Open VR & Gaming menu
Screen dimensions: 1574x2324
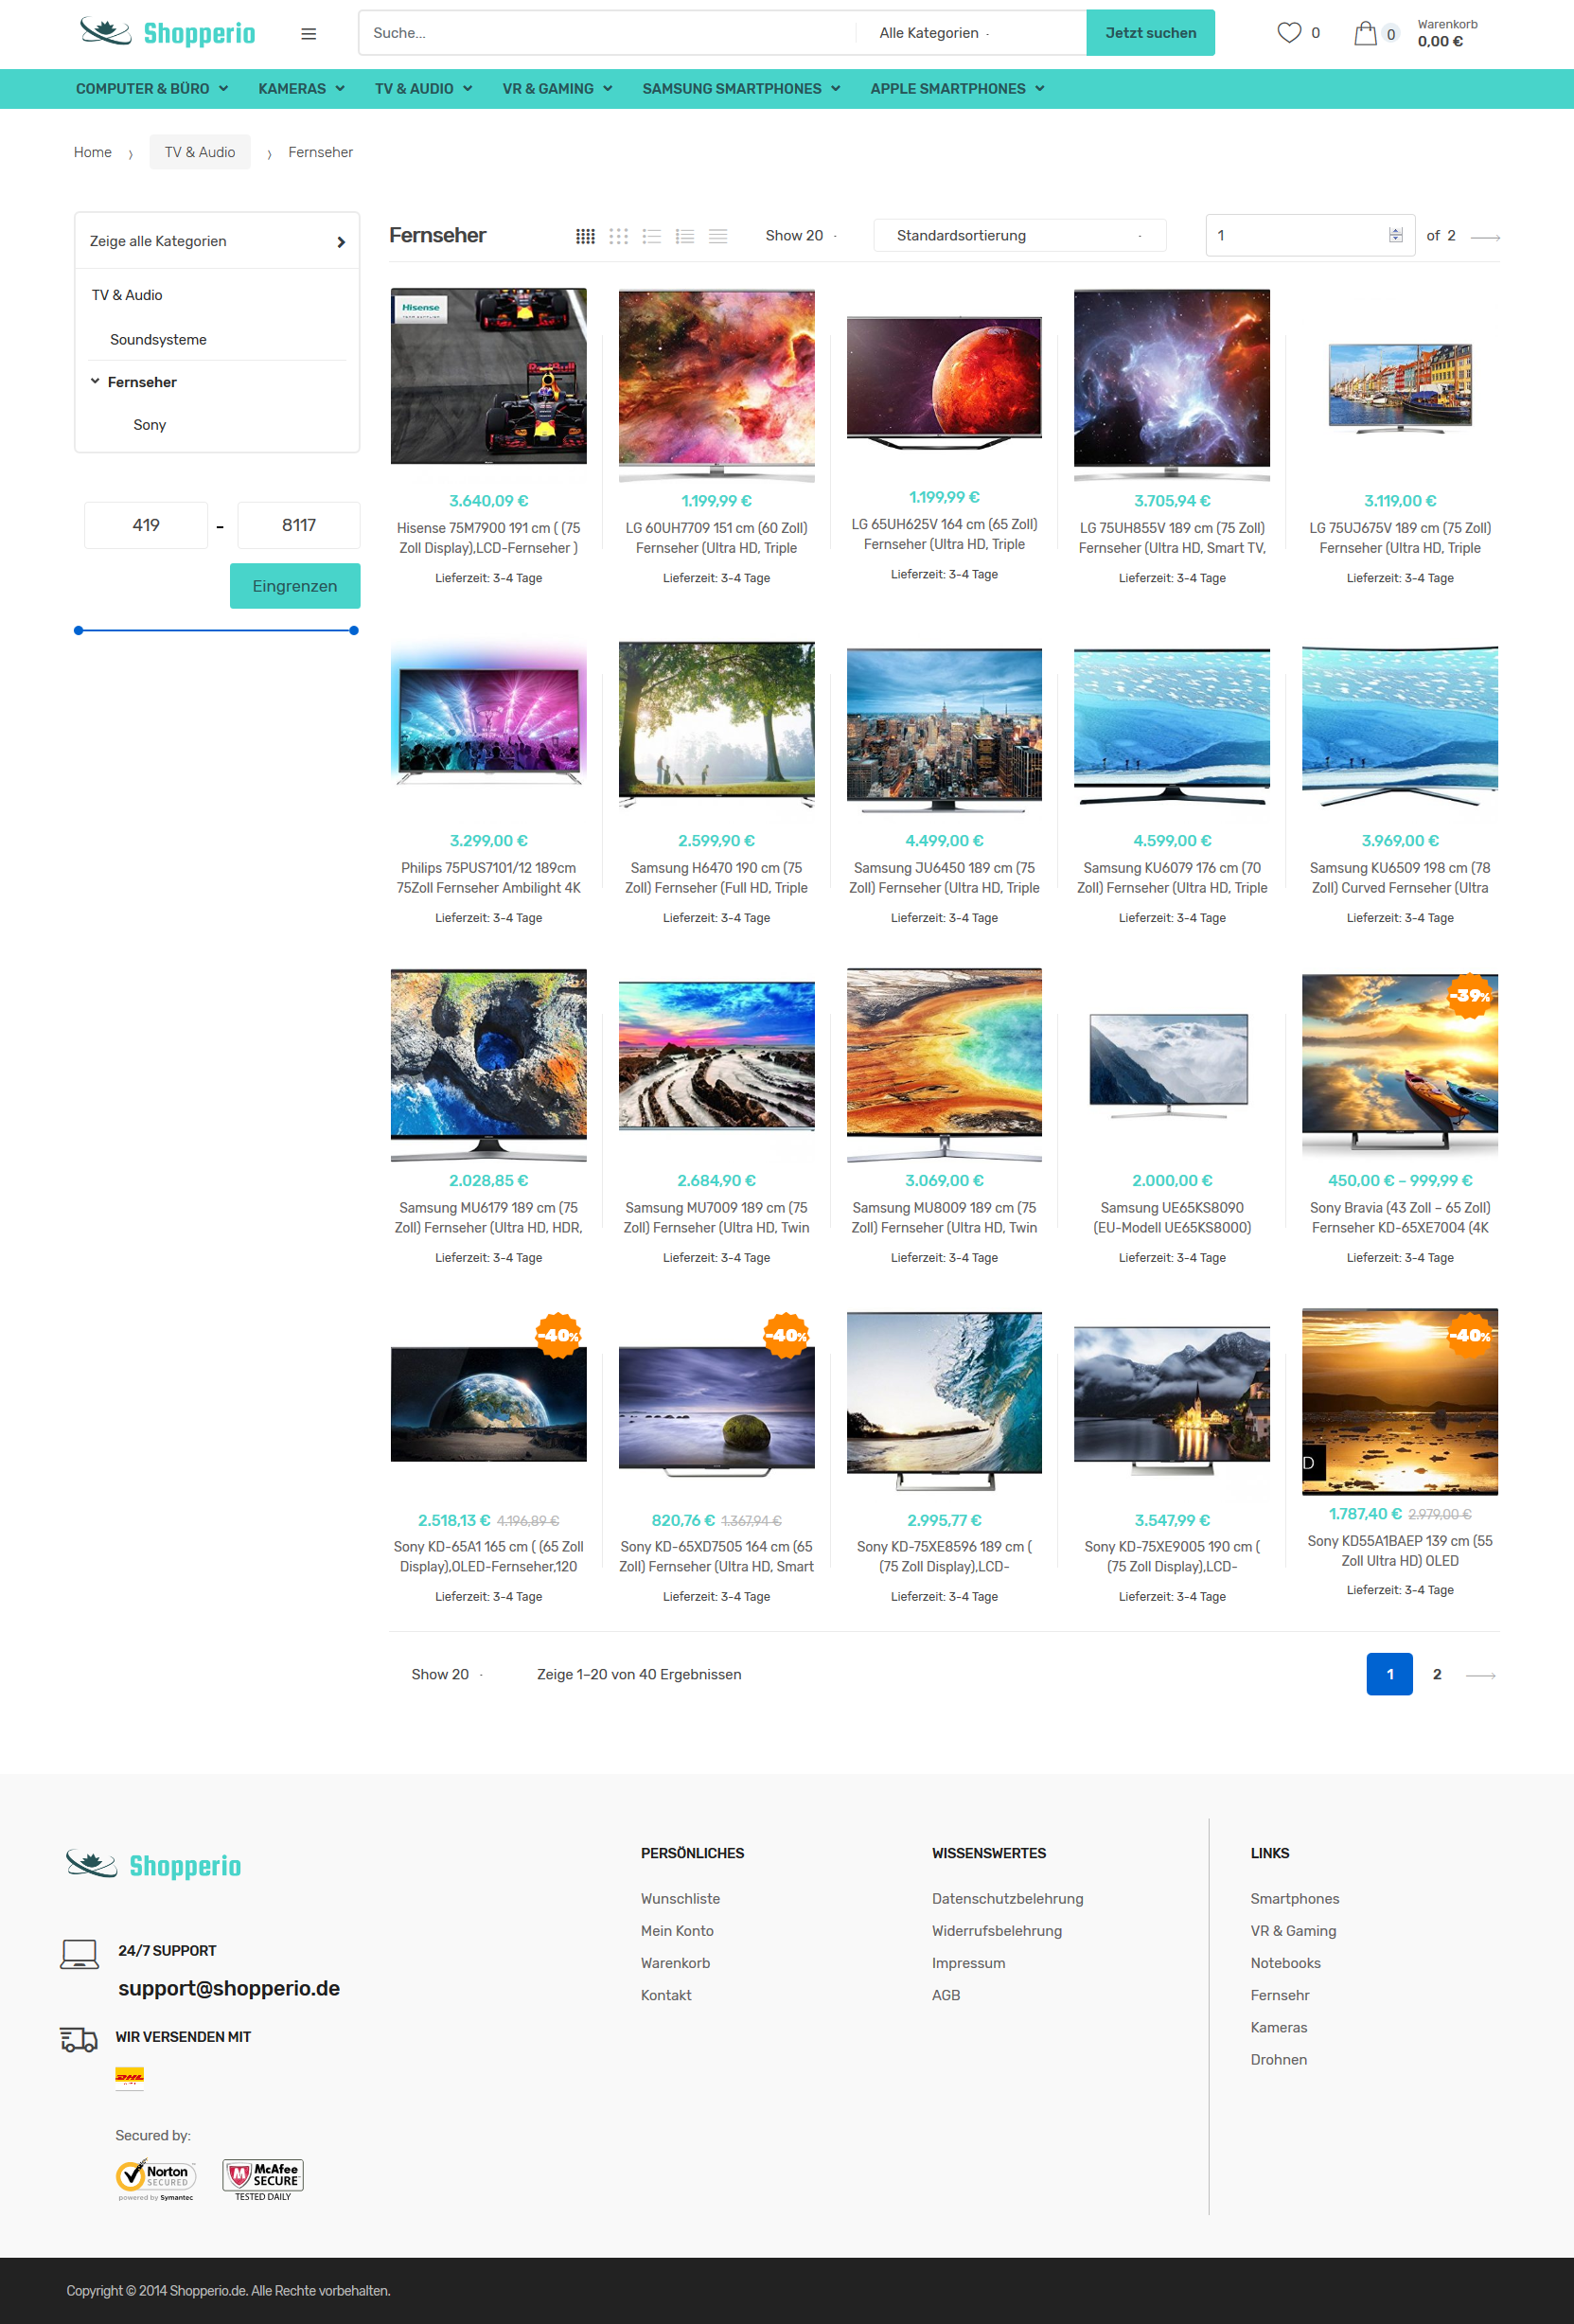557,89
